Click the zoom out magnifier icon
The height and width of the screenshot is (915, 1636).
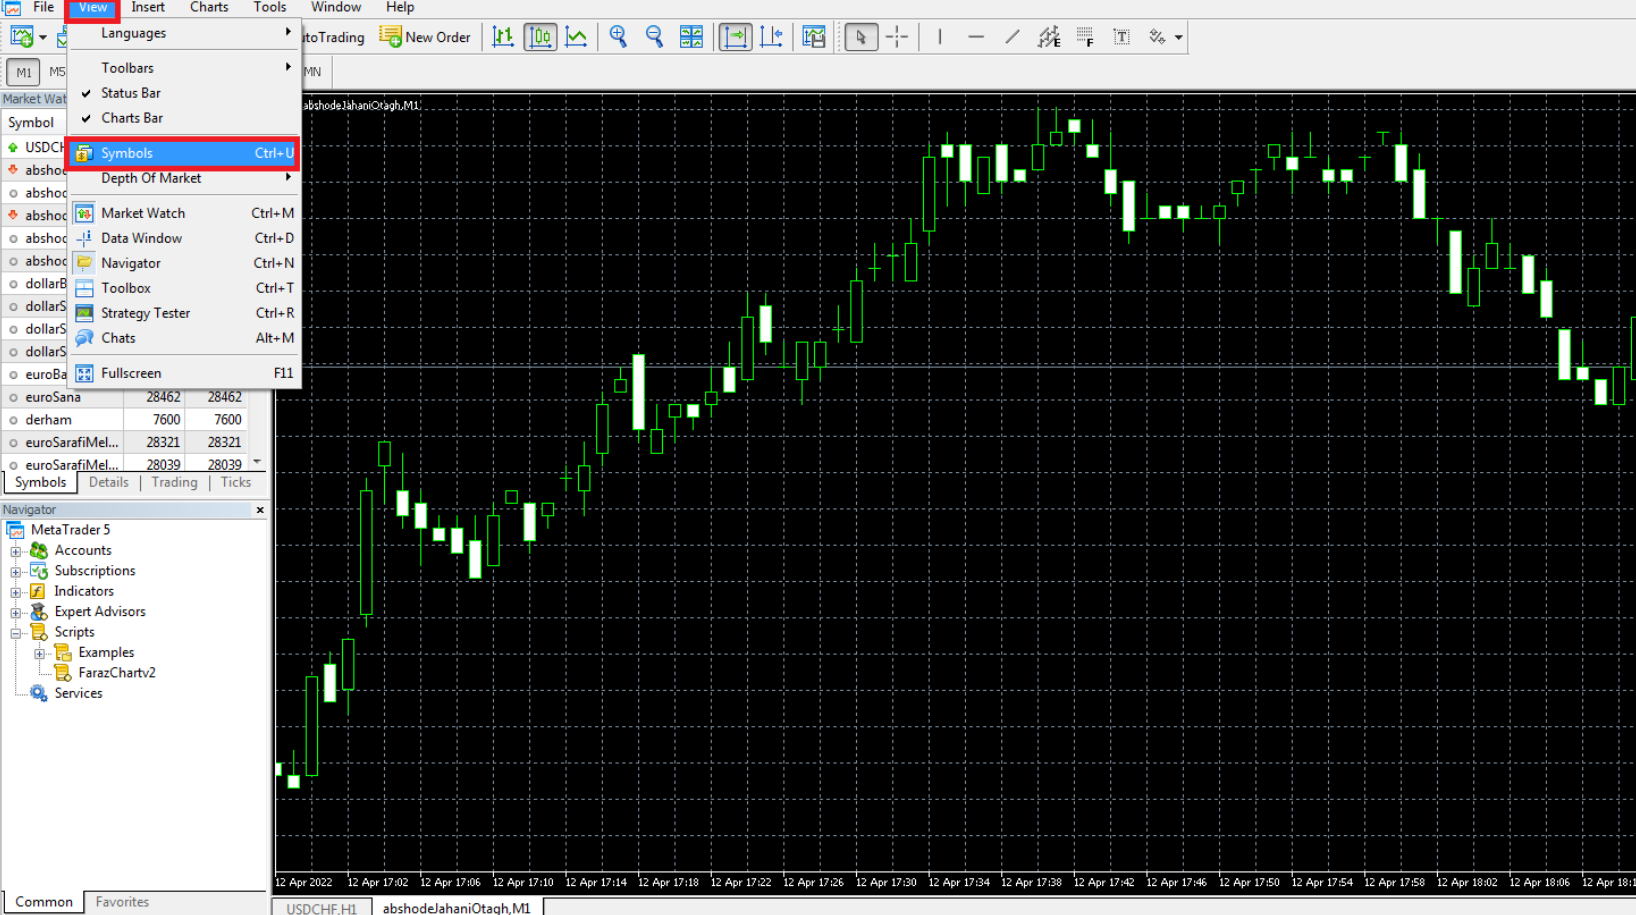point(654,37)
